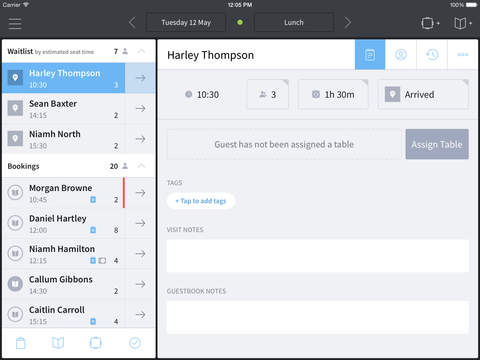Open visit history clock icon
Viewport: 480px width, 360px height.
pos(432,54)
